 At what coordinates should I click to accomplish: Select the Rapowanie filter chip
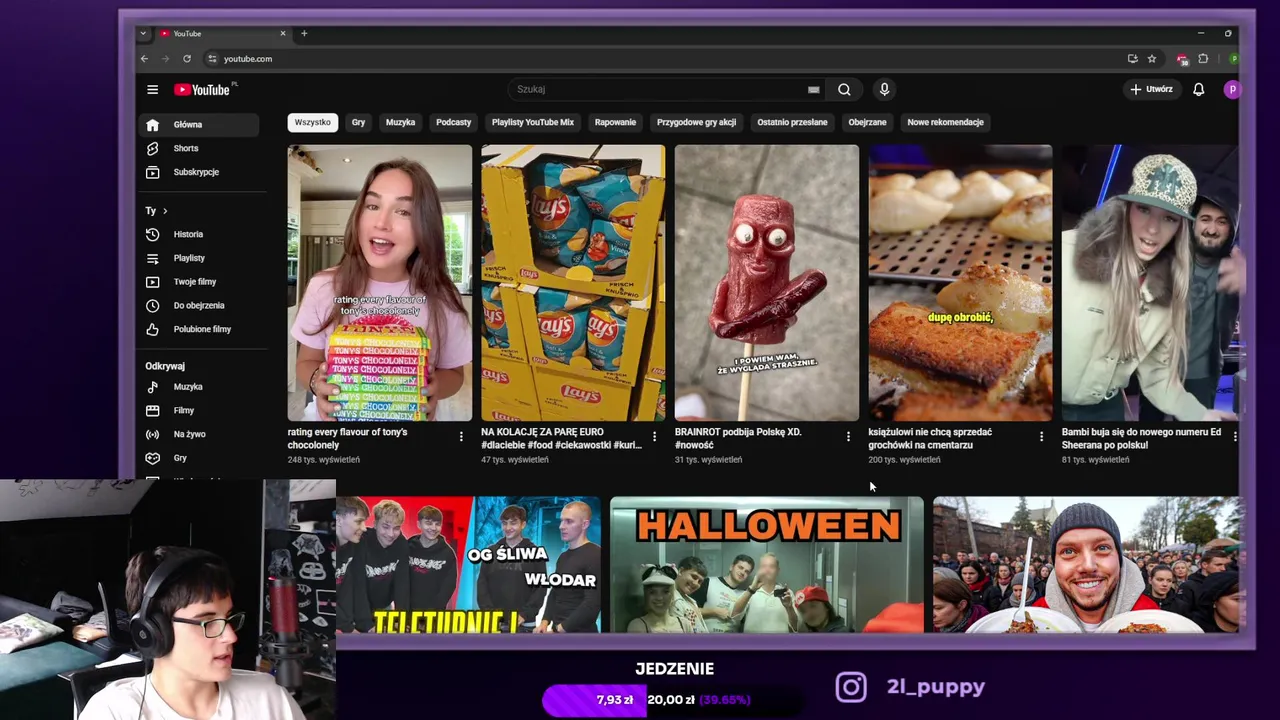pyautogui.click(x=615, y=123)
